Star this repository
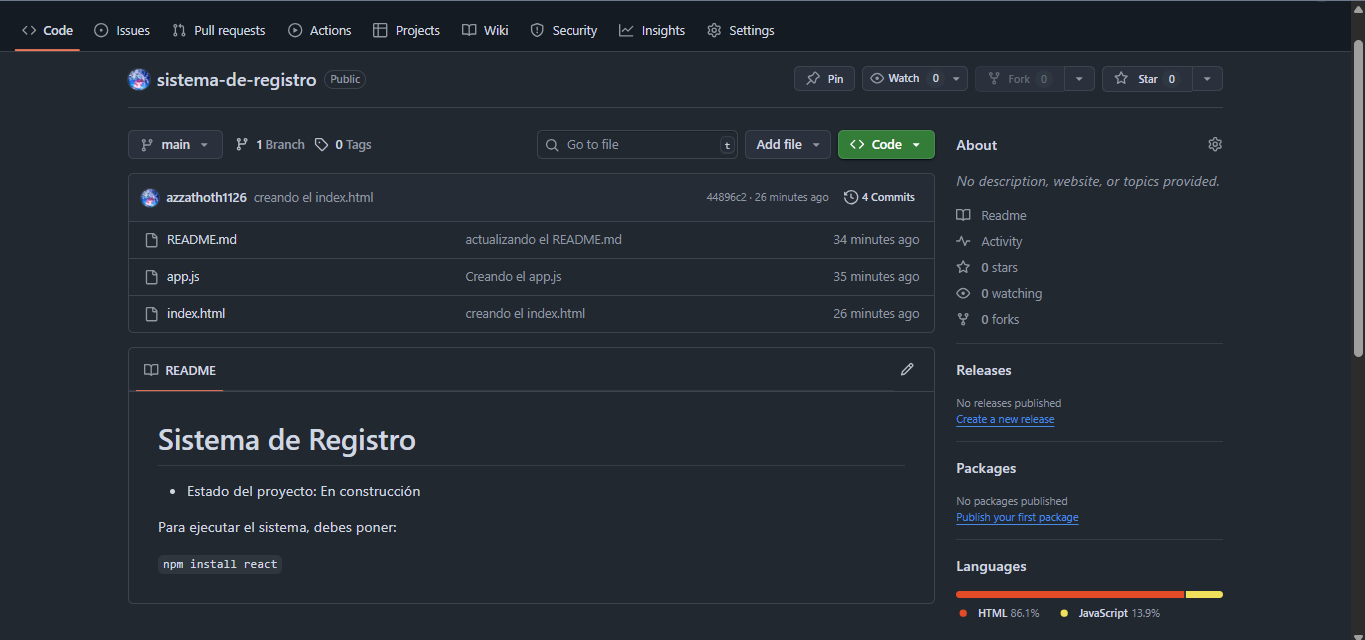 point(1147,79)
